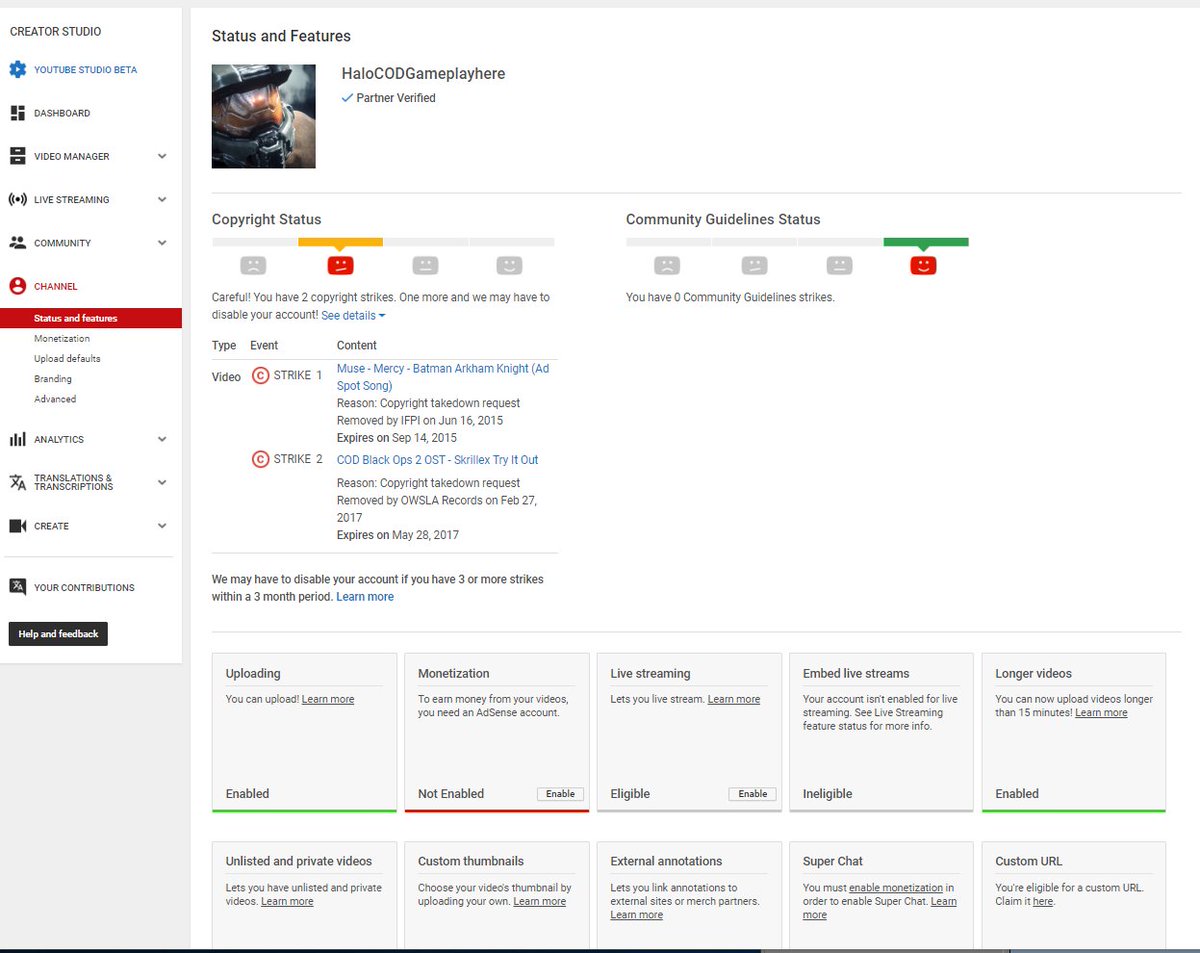Click the red face icon under Copyright Status
This screenshot has width=1200, height=953.
click(340, 265)
